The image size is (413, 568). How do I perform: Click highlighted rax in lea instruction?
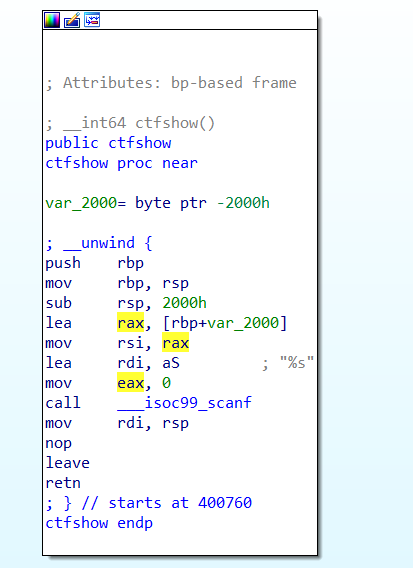coord(130,323)
